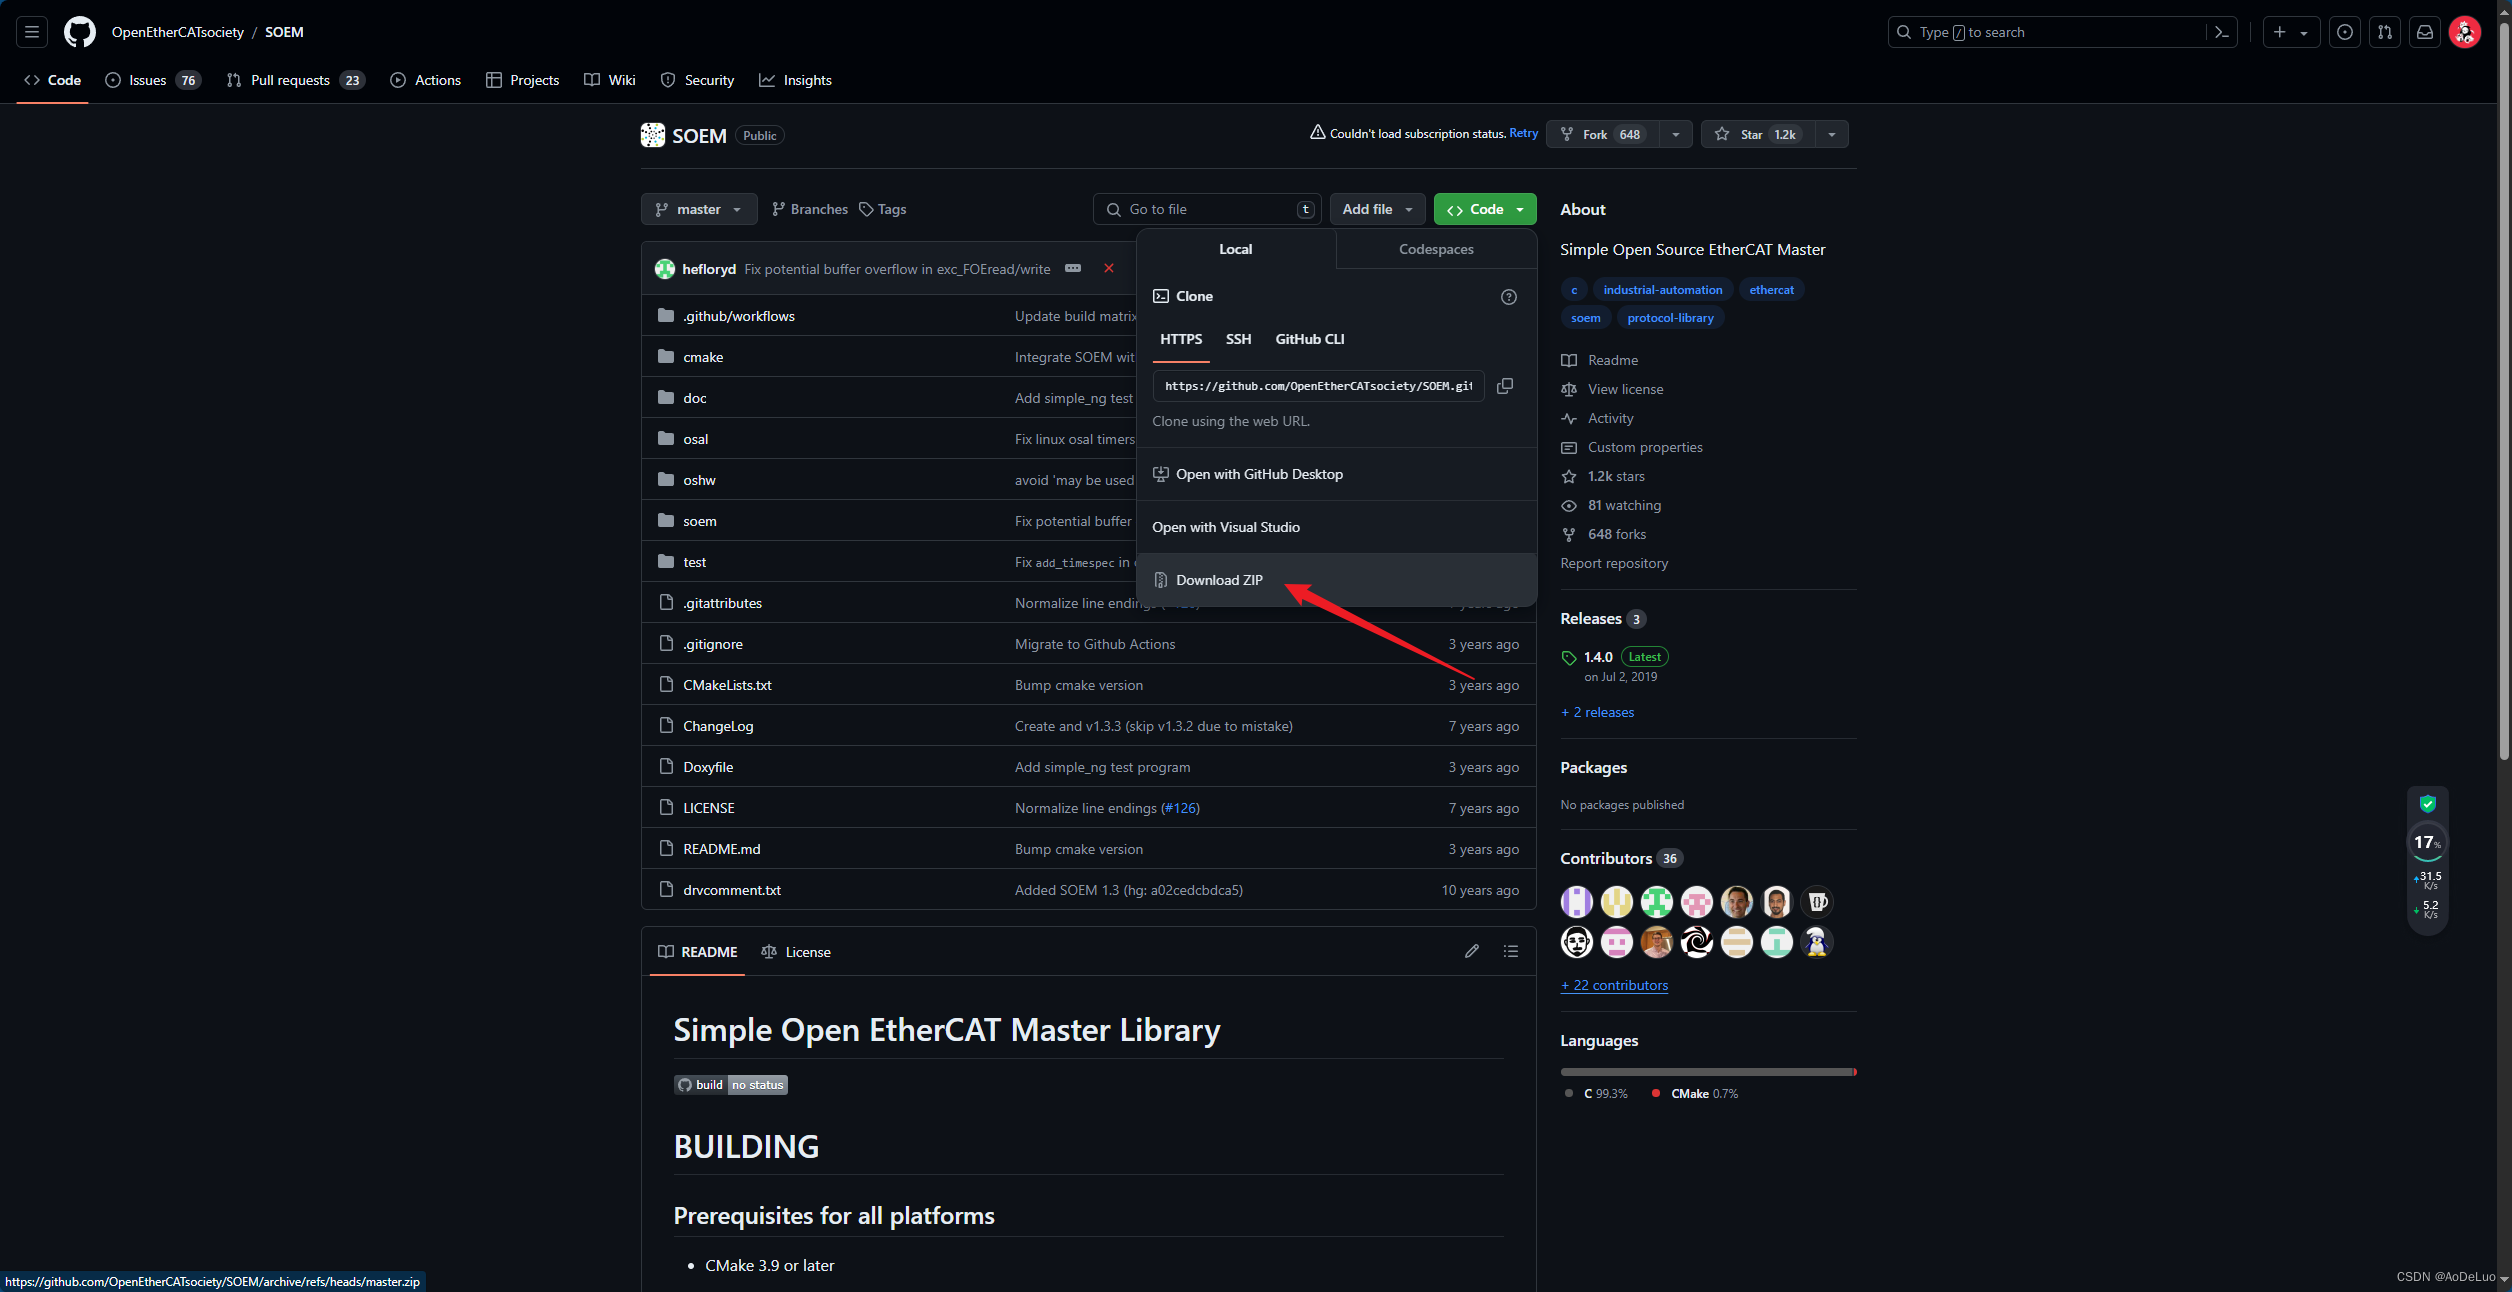The image size is (2512, 1292).
Task: Open the + 22 contributors link
Action: coord(1614,985)
